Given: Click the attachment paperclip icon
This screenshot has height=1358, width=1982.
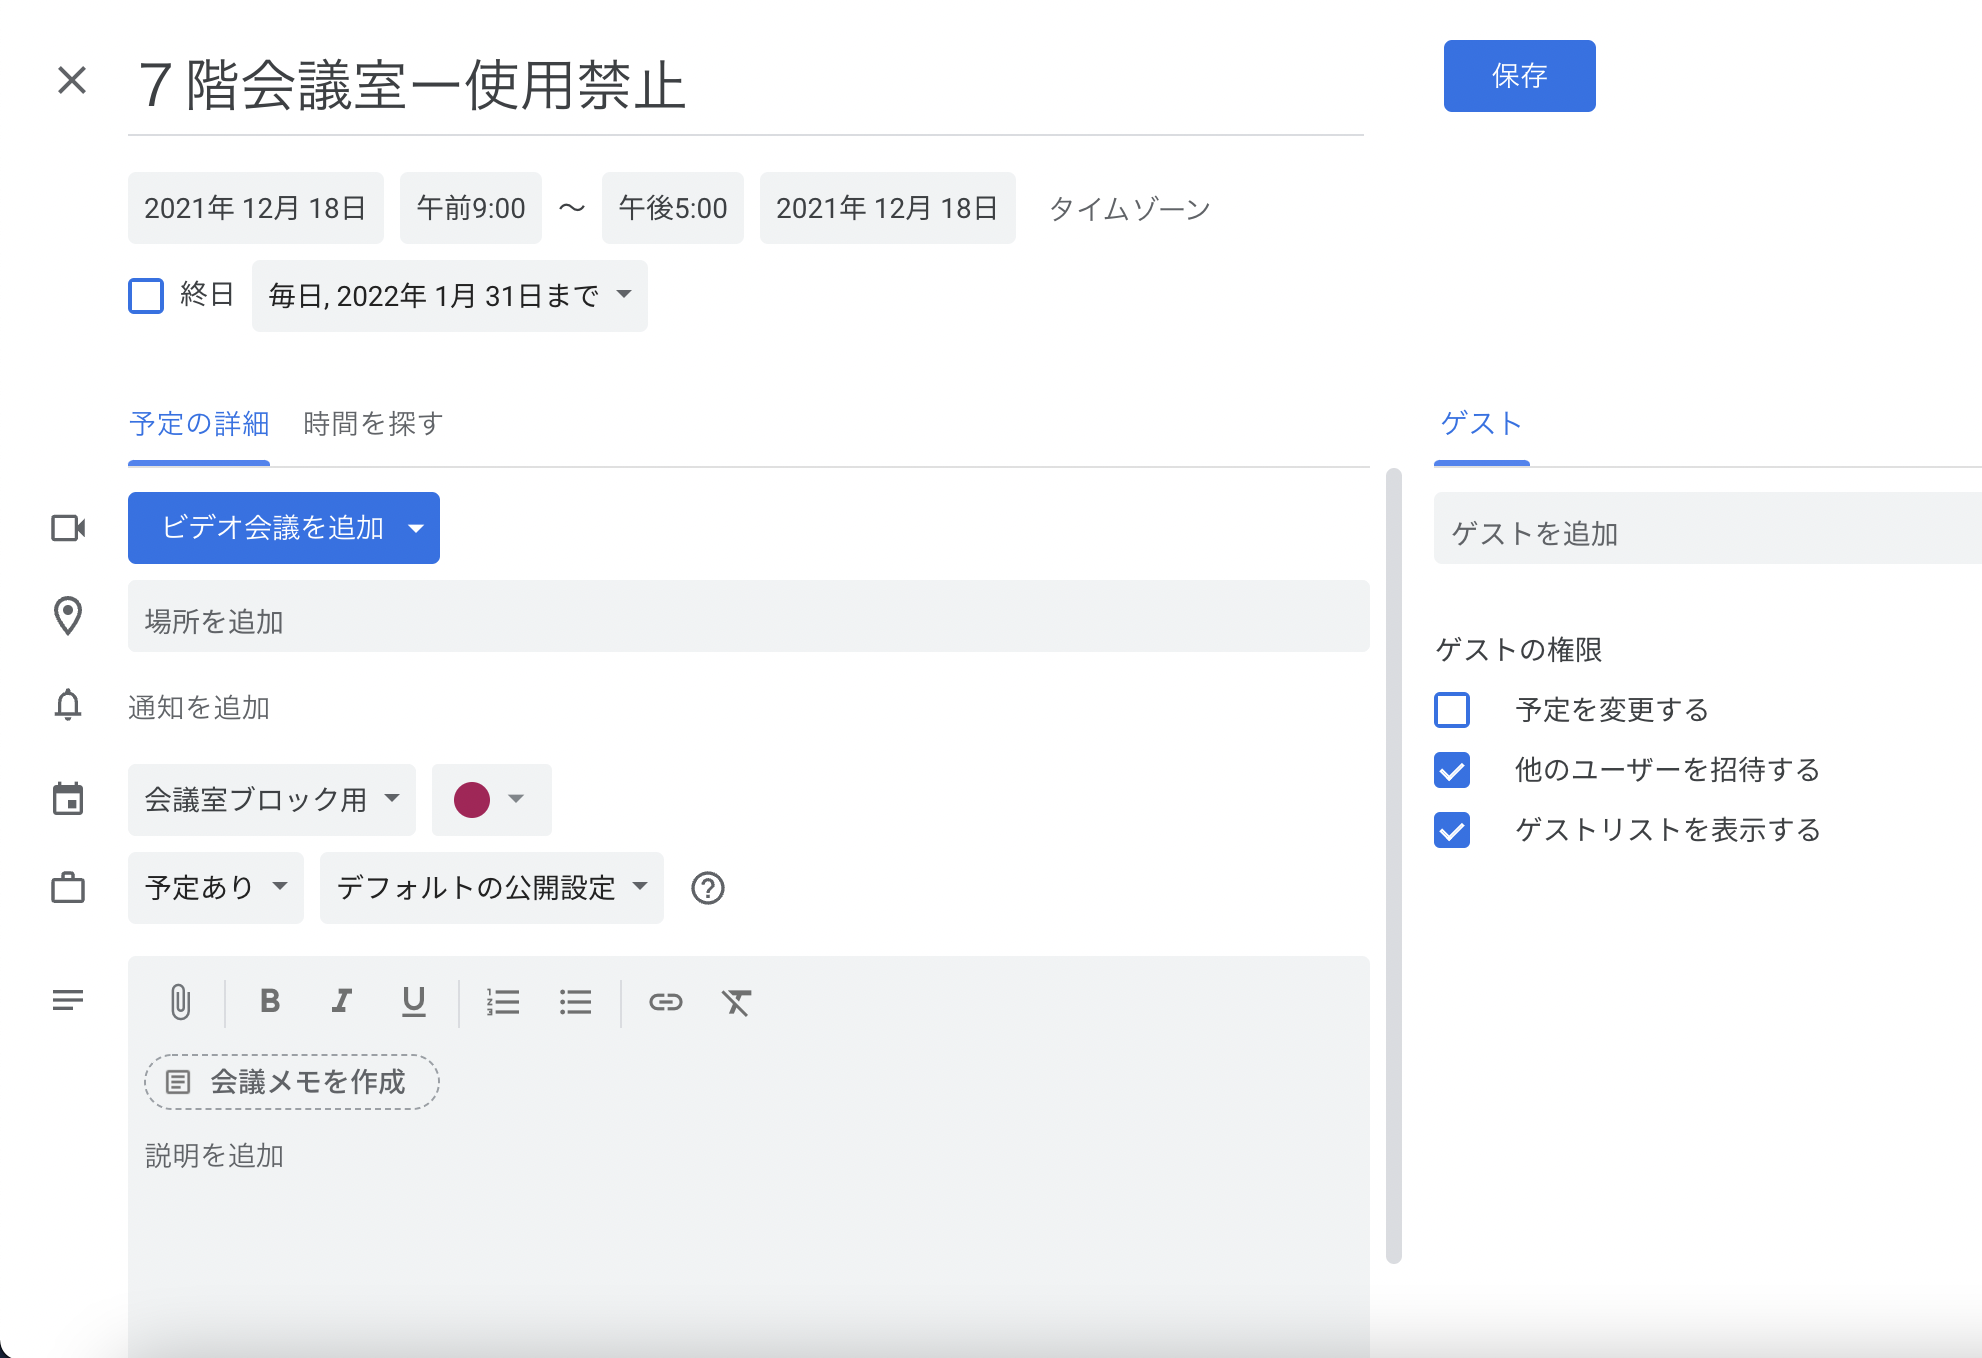Looking at the screenshot, I should click(x=180, y=1001).
